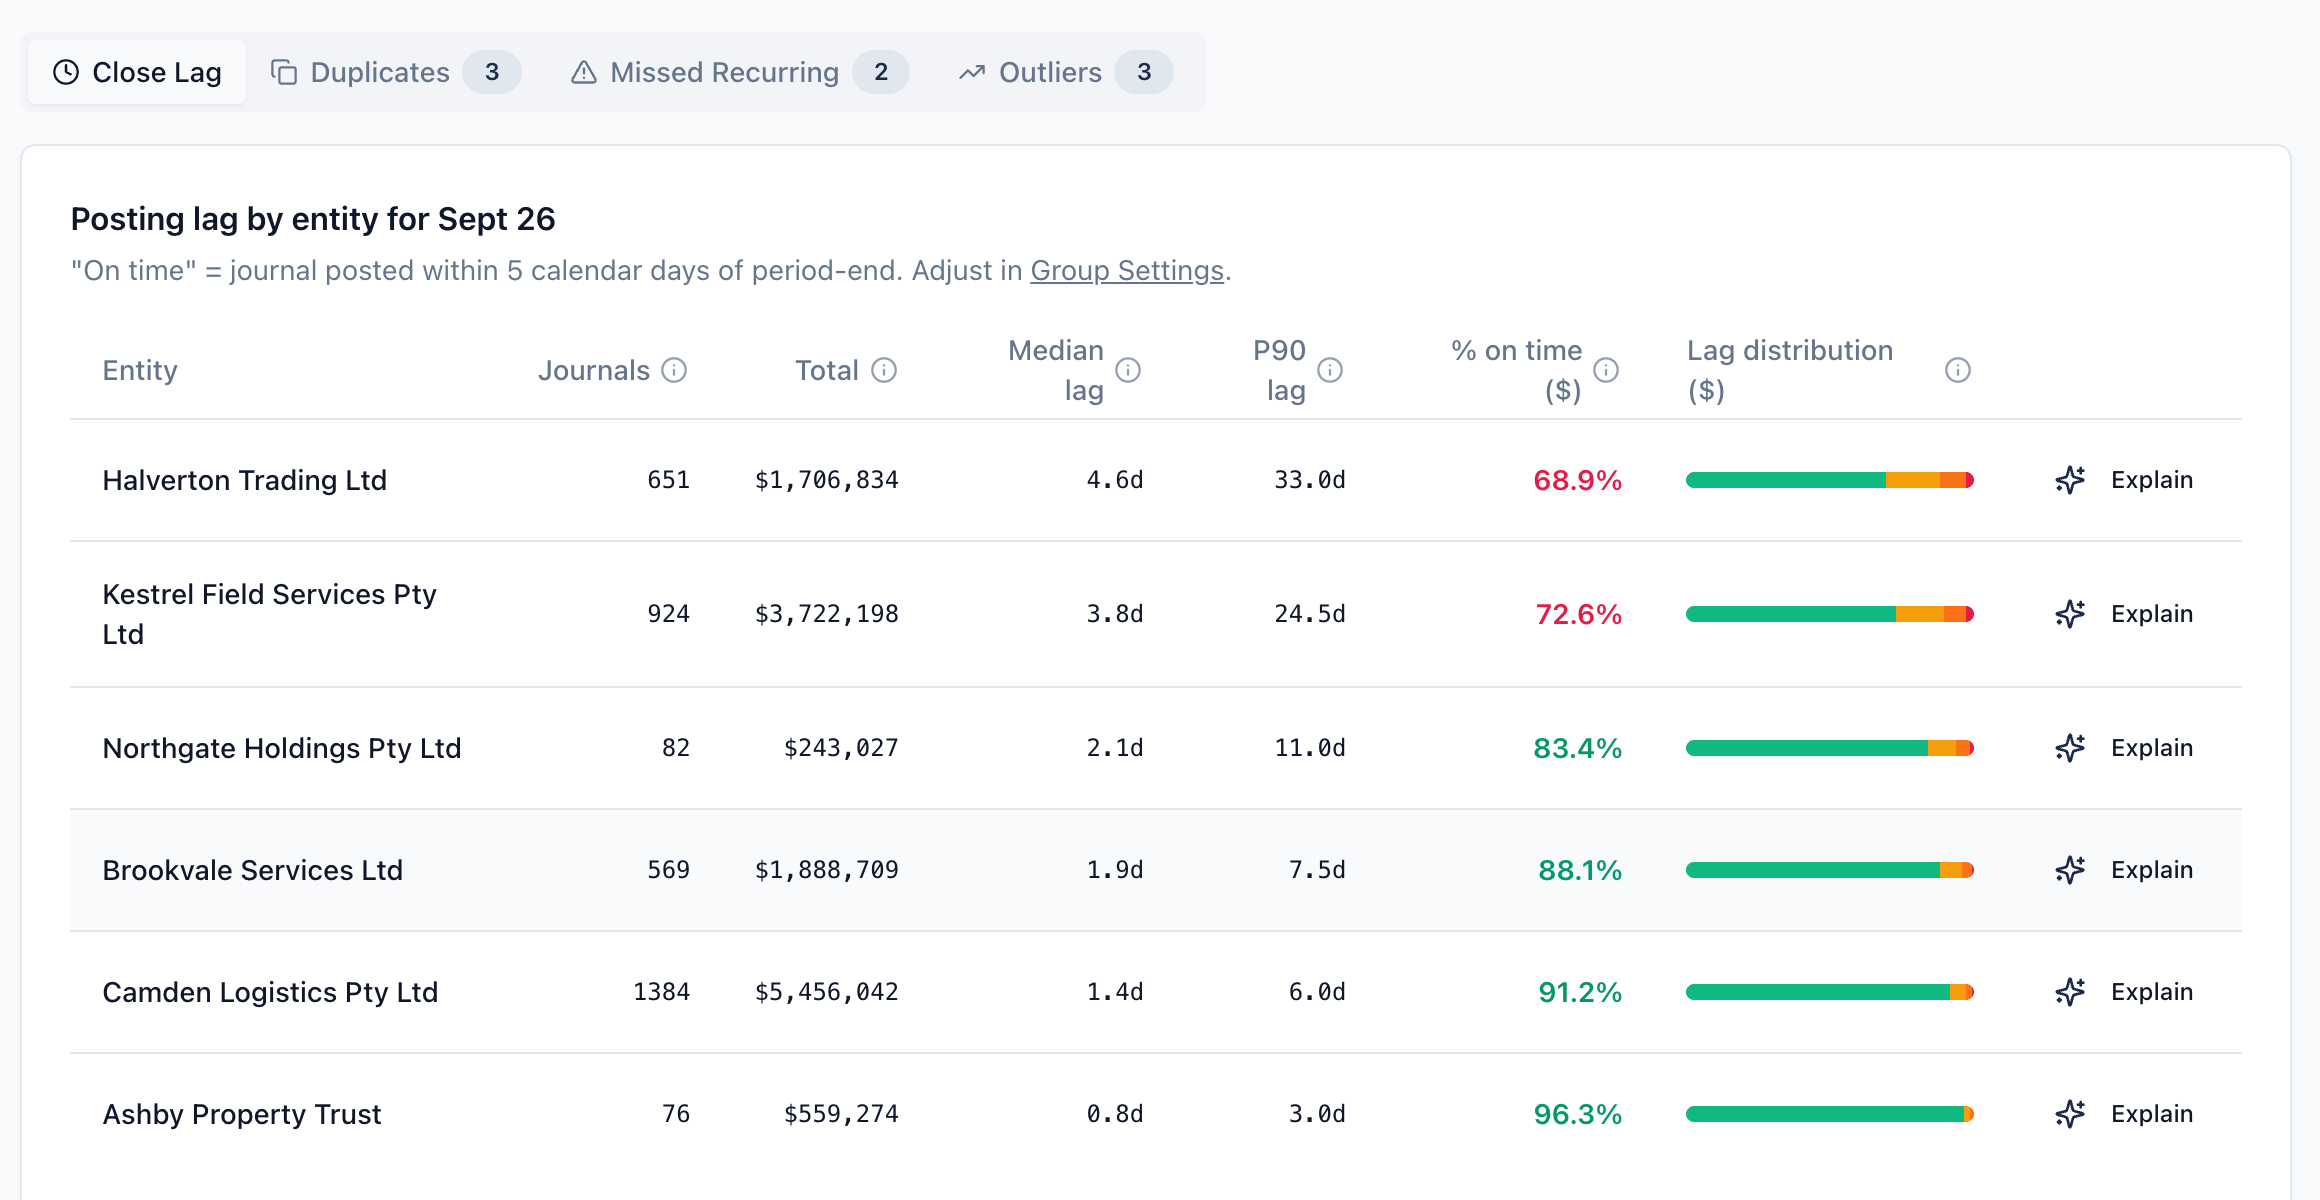Click the Journals column info icon
Viewport: 2320px width, 1200px height.
(675, 370)
